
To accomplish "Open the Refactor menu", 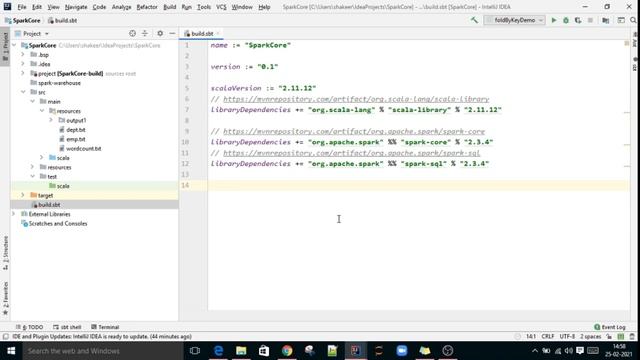I will pyautogui.click(x=147, y=7).
